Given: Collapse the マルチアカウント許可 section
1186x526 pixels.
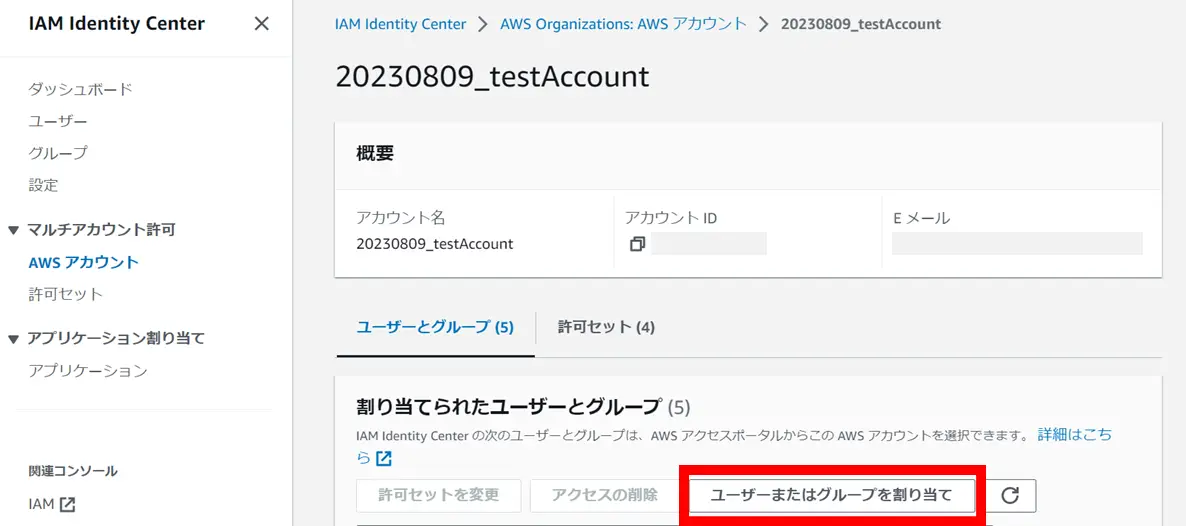Looking at the screenshot, I should pos(14,230).
